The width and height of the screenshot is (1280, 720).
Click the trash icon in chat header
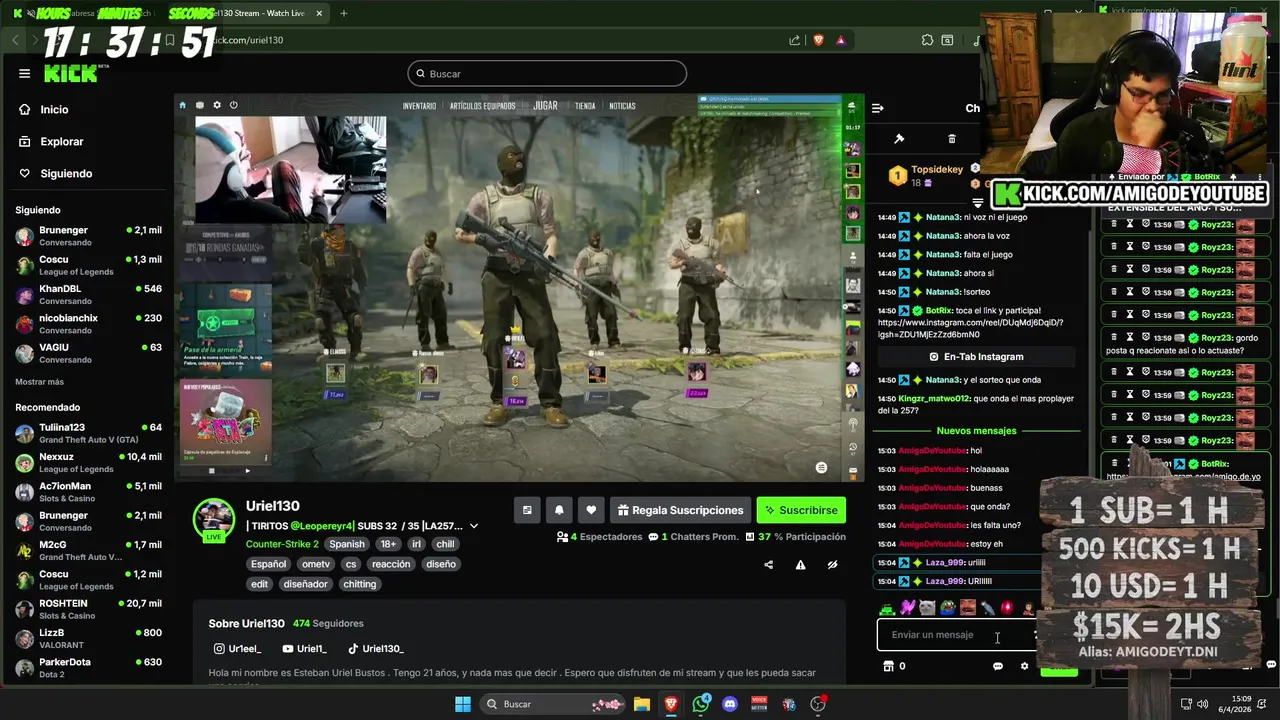952,139
